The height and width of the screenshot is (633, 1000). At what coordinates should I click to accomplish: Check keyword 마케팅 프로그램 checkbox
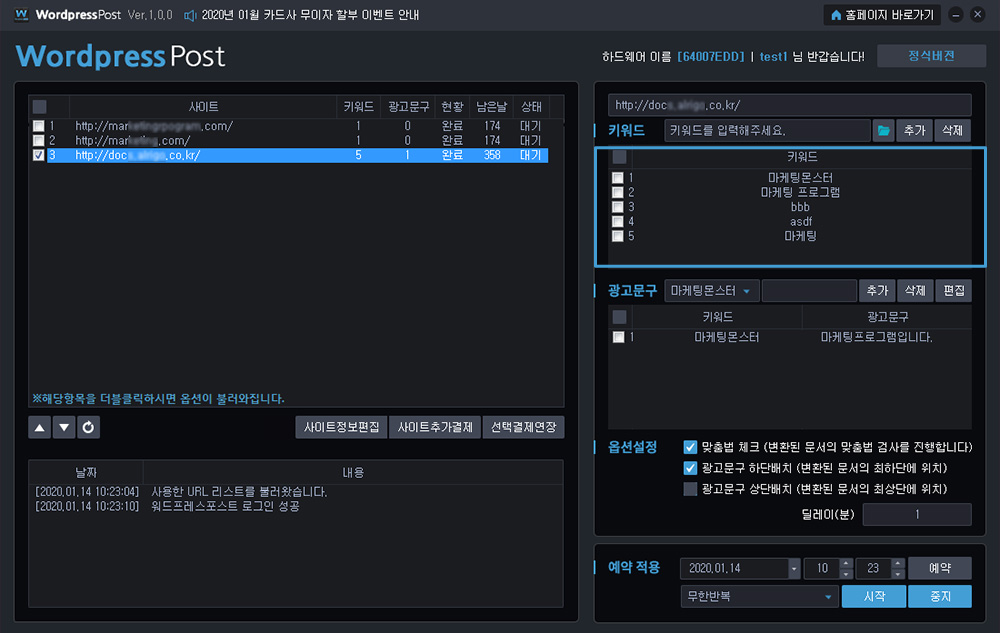(x=617, y=193)
